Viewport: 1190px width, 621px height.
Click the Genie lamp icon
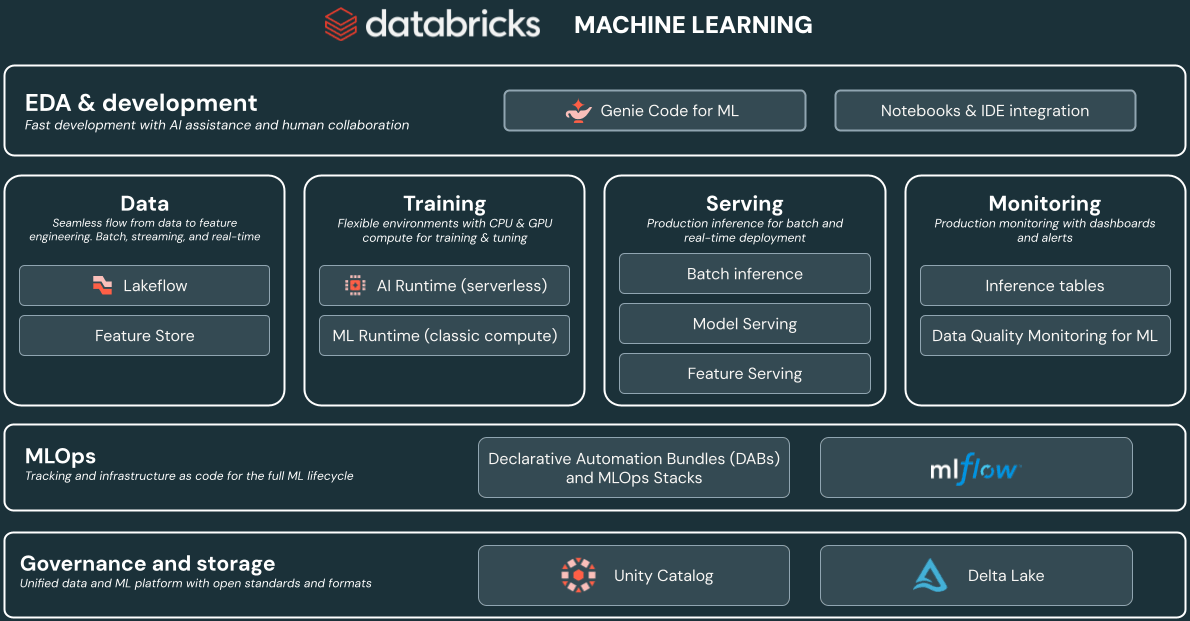tap(578, 111)
